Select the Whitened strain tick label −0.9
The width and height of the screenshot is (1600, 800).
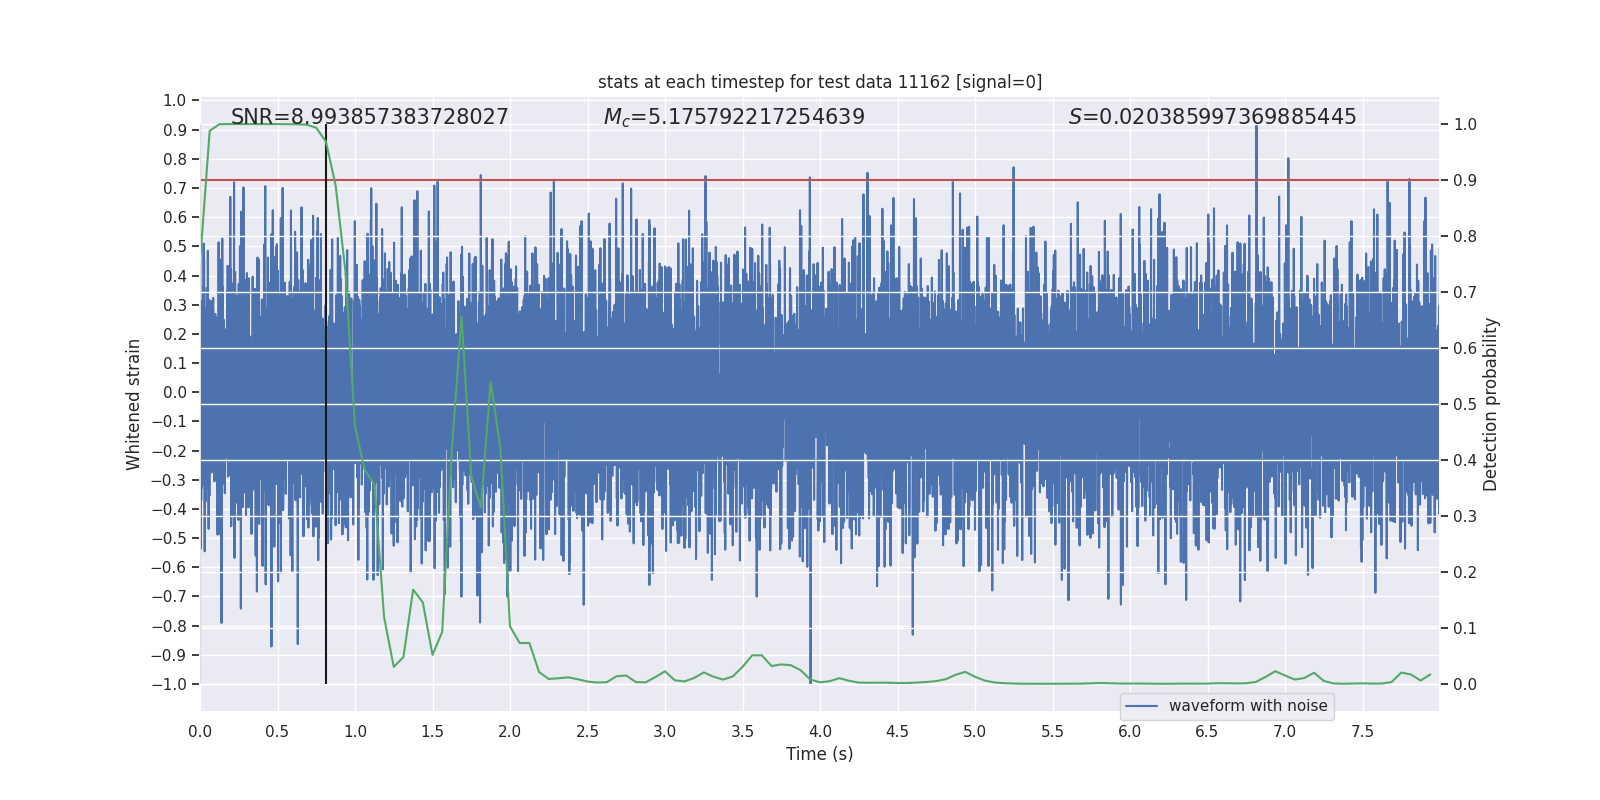coord(169,655)
